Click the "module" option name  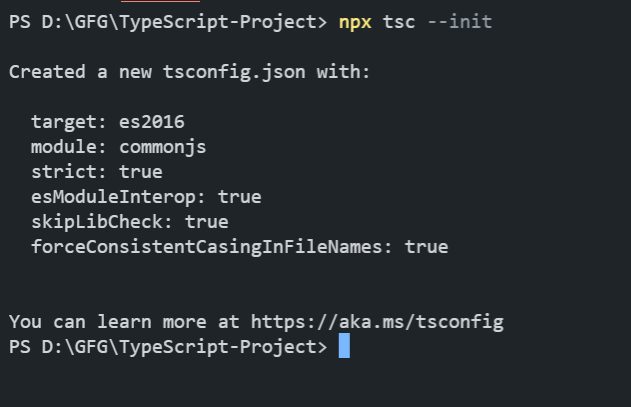point(64,147)
